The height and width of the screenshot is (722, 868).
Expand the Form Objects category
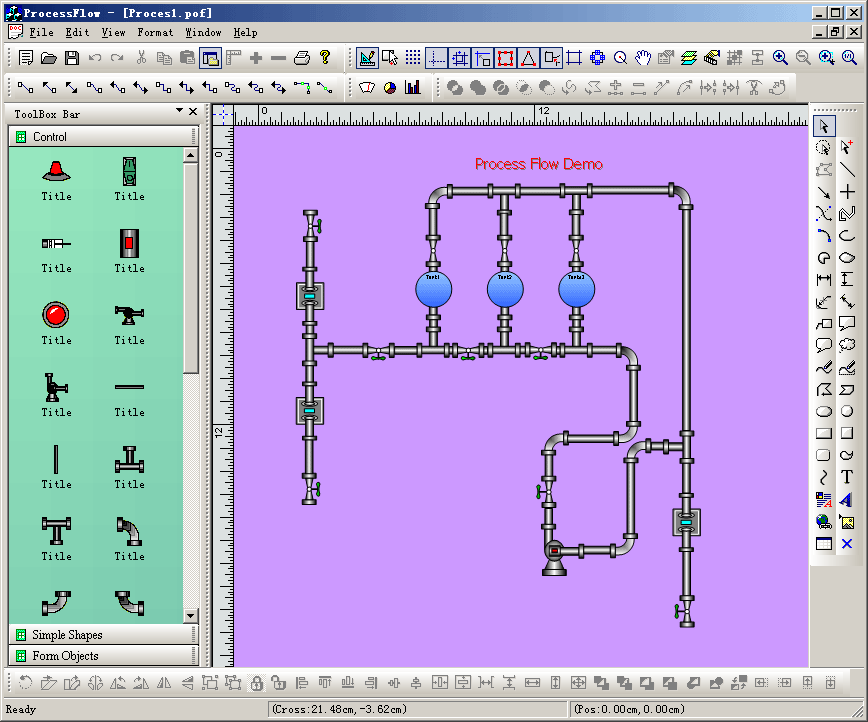pyautogui.click(x=103, y=656)
